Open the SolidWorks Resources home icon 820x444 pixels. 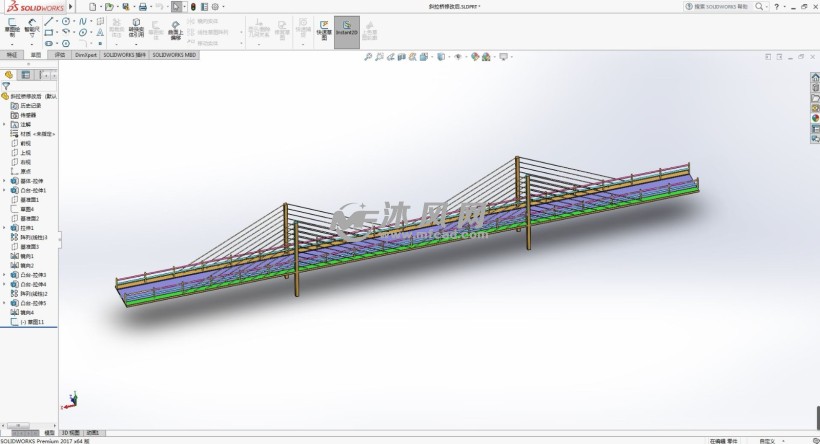tap(815, 77)
